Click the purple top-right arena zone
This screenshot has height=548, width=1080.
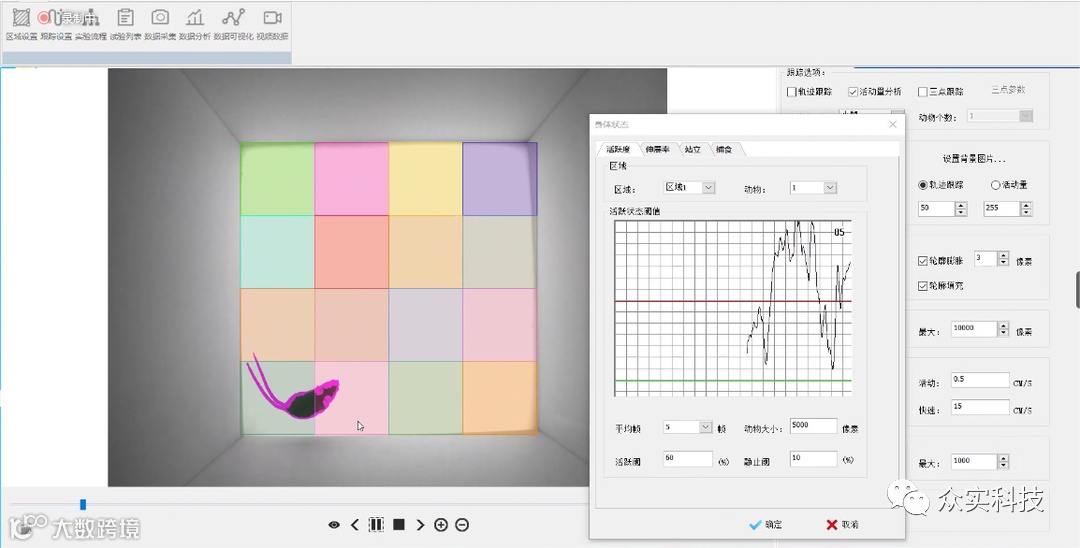[x=499, y=179]
